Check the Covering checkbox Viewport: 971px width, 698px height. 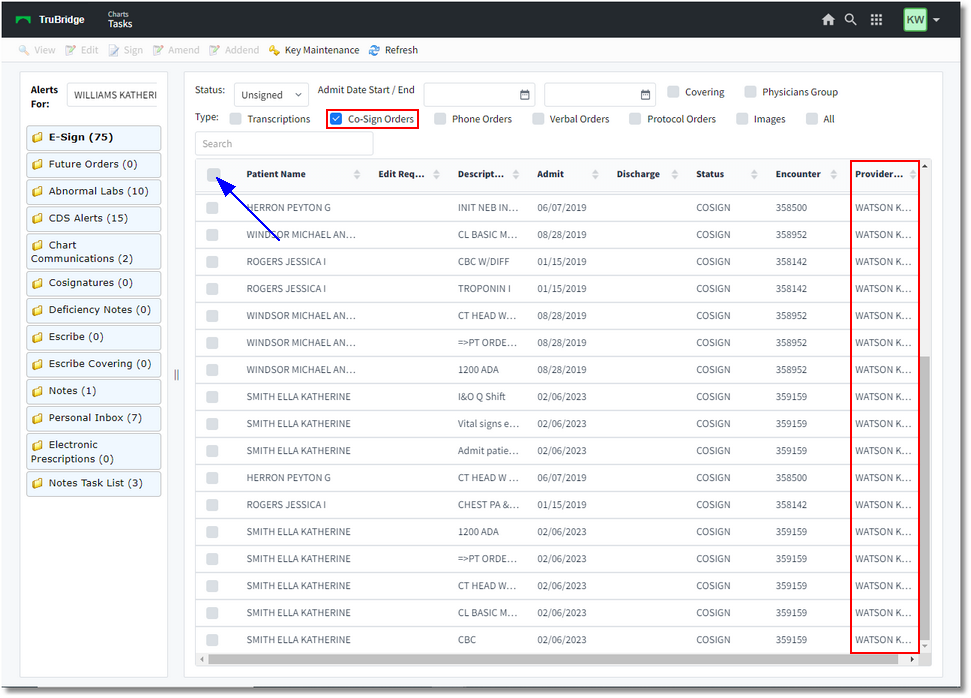pos(673,92)
